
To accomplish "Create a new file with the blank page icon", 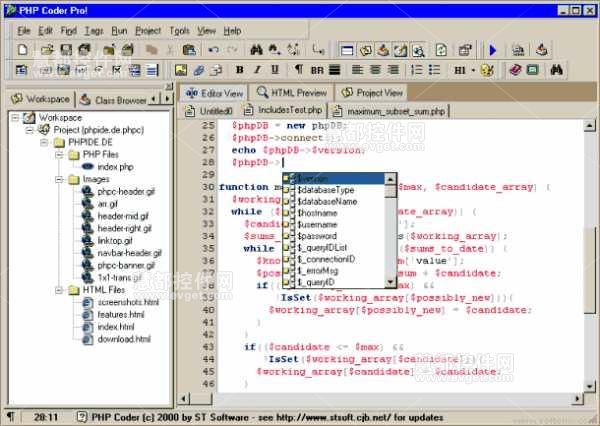I will click(23, 49).
